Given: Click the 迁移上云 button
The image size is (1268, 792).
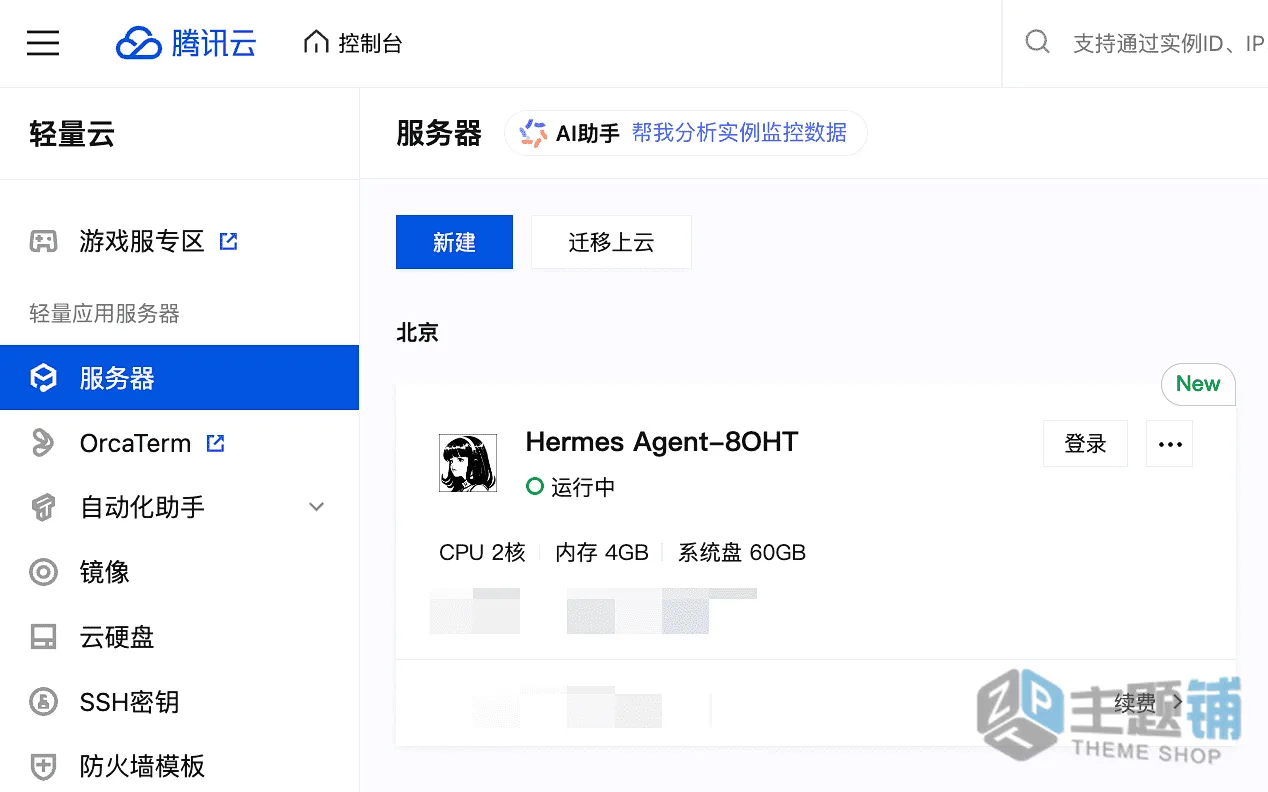Looking at the screenshot, I should point(611,242).
